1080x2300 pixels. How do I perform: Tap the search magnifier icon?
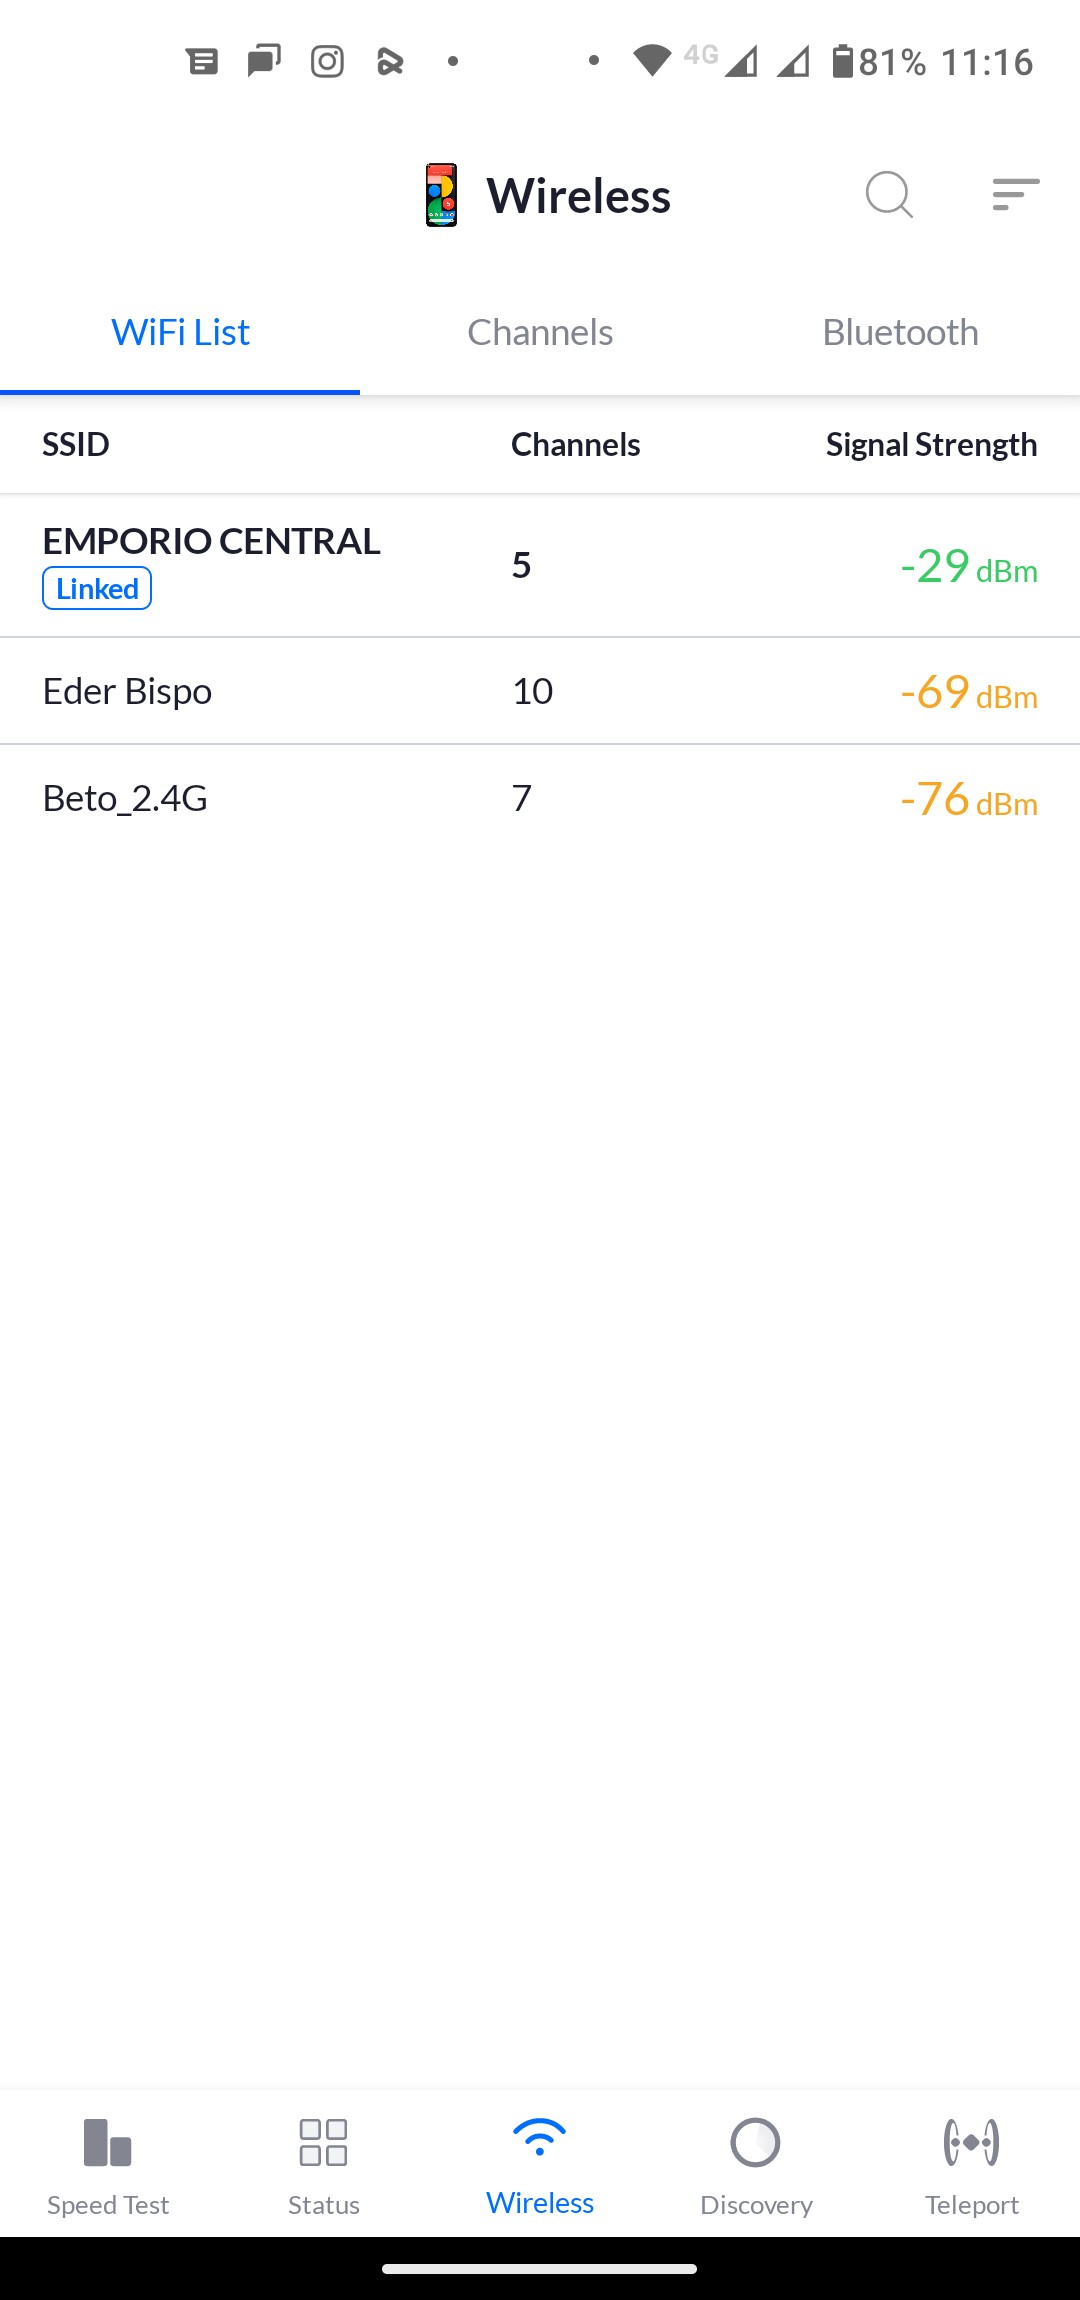coord(889,194)
